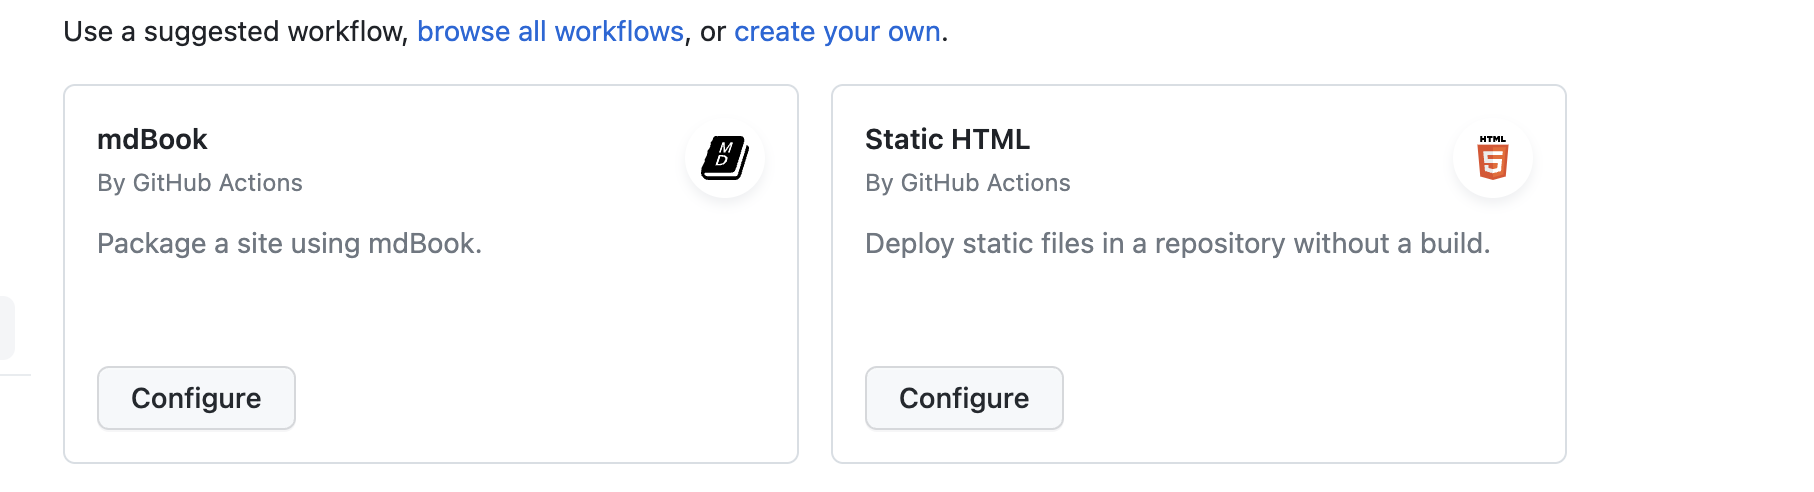Follow the 'create your own' link
1814x492 pixels.
tap(837, 32)
